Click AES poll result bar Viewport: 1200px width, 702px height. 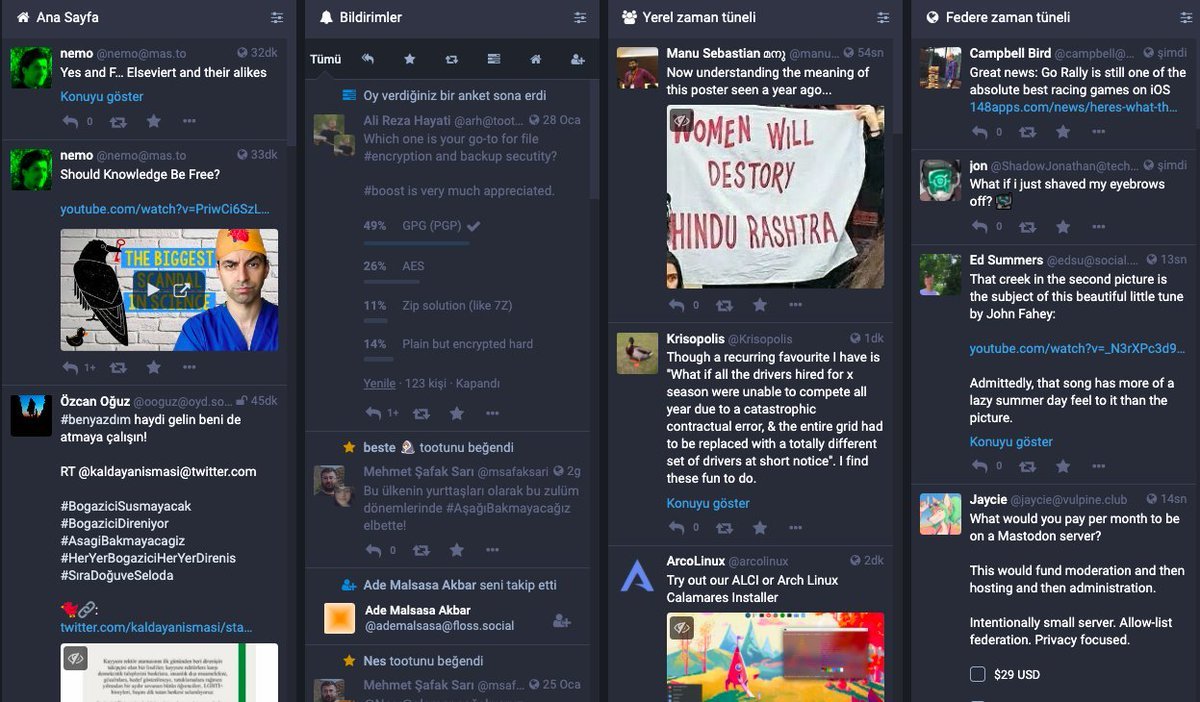(391, 283)
